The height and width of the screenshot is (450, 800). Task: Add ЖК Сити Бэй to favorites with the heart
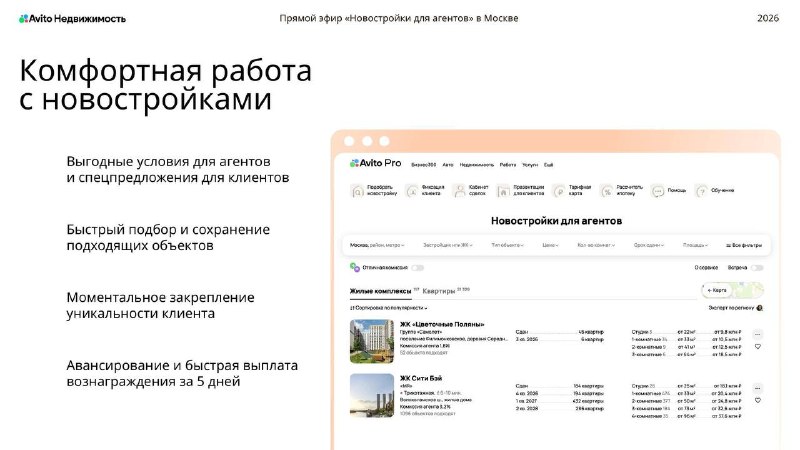pos(758,401)
